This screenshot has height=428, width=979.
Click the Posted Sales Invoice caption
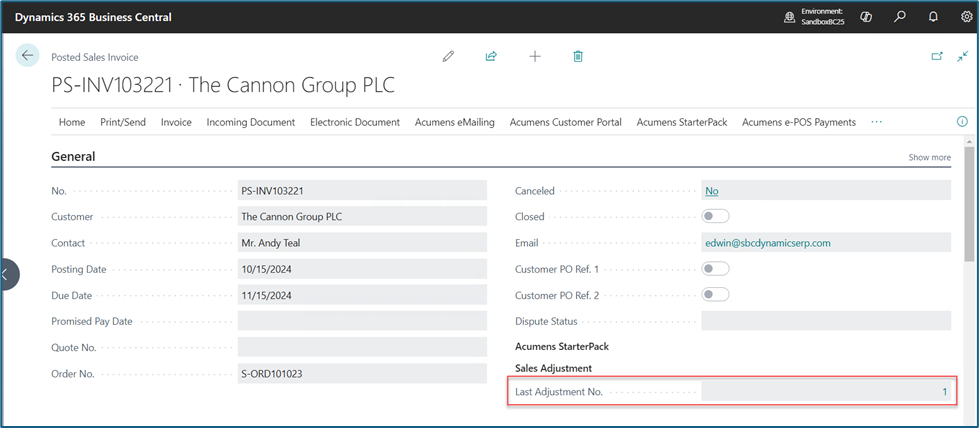[x=95, y=57]
